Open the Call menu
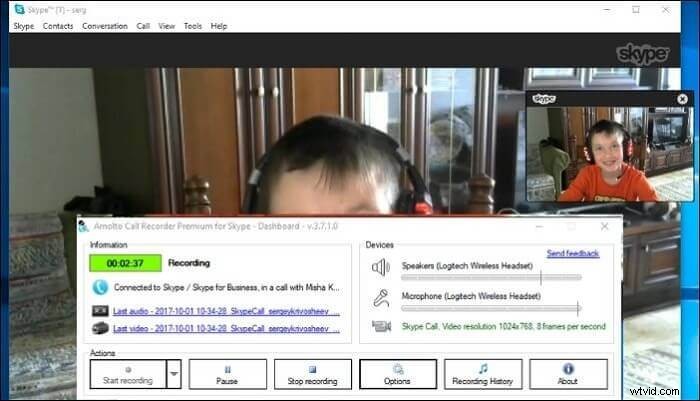 pyautogui.click(x=143, y=26)
